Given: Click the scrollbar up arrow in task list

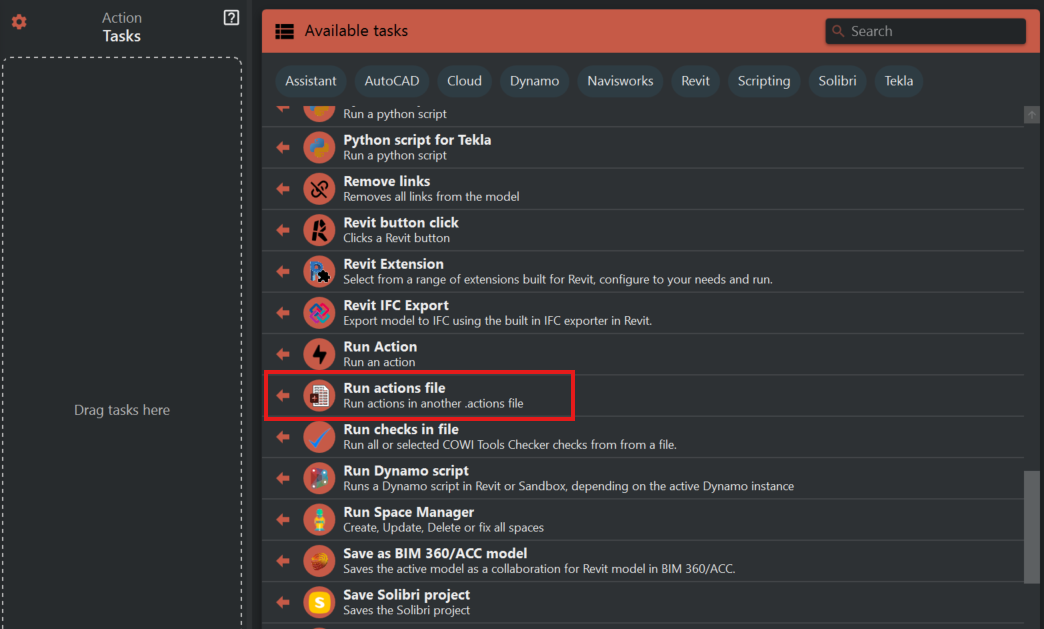Looking at the screenshot, I should tap(1032, 115).
